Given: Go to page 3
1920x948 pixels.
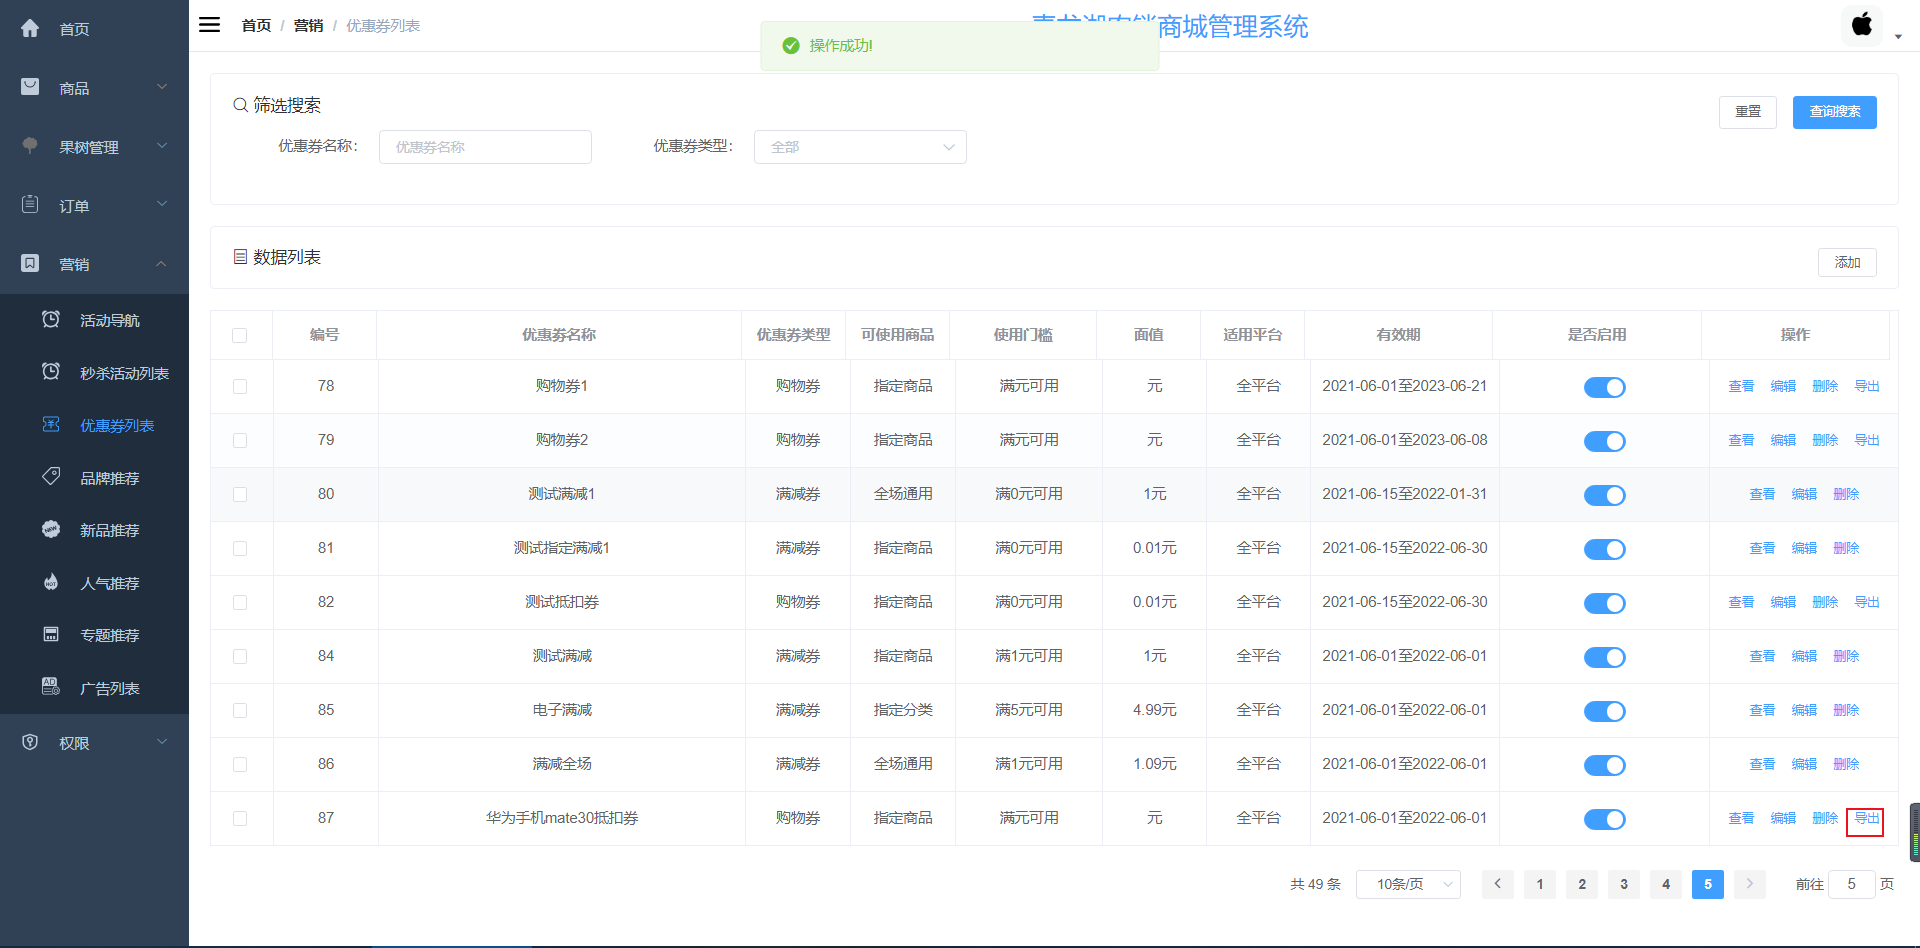Looking at the screenshot, I should point(1624,884).
